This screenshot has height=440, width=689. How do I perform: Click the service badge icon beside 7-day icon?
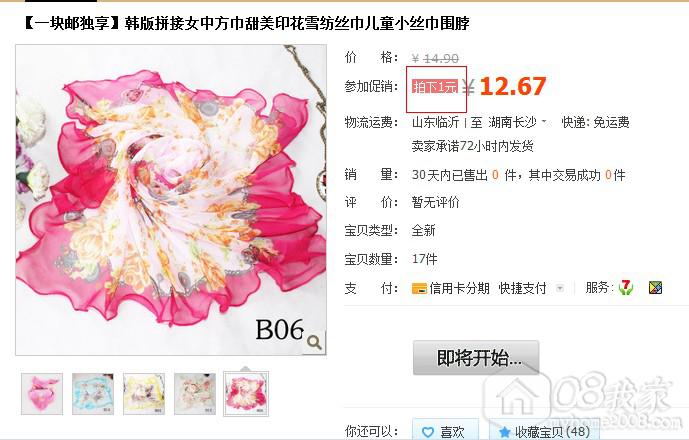[x=655, y=288]
